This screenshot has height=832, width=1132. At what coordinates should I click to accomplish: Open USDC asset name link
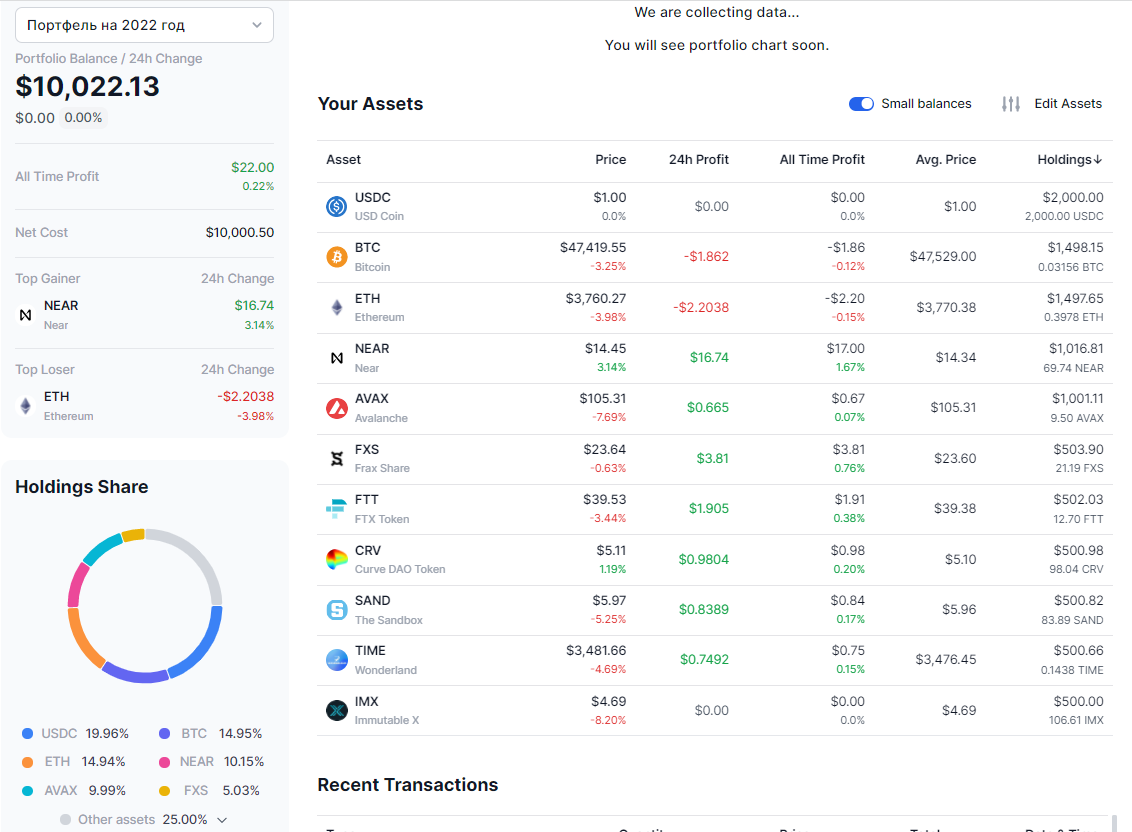pos(373,198)
